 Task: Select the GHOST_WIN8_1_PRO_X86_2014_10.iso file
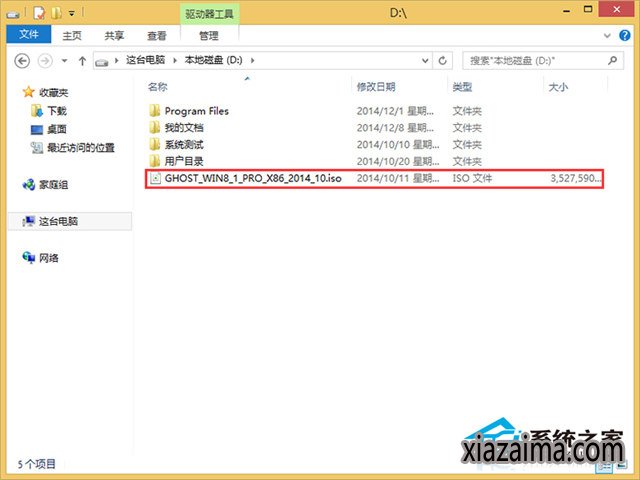coord(253,178)
